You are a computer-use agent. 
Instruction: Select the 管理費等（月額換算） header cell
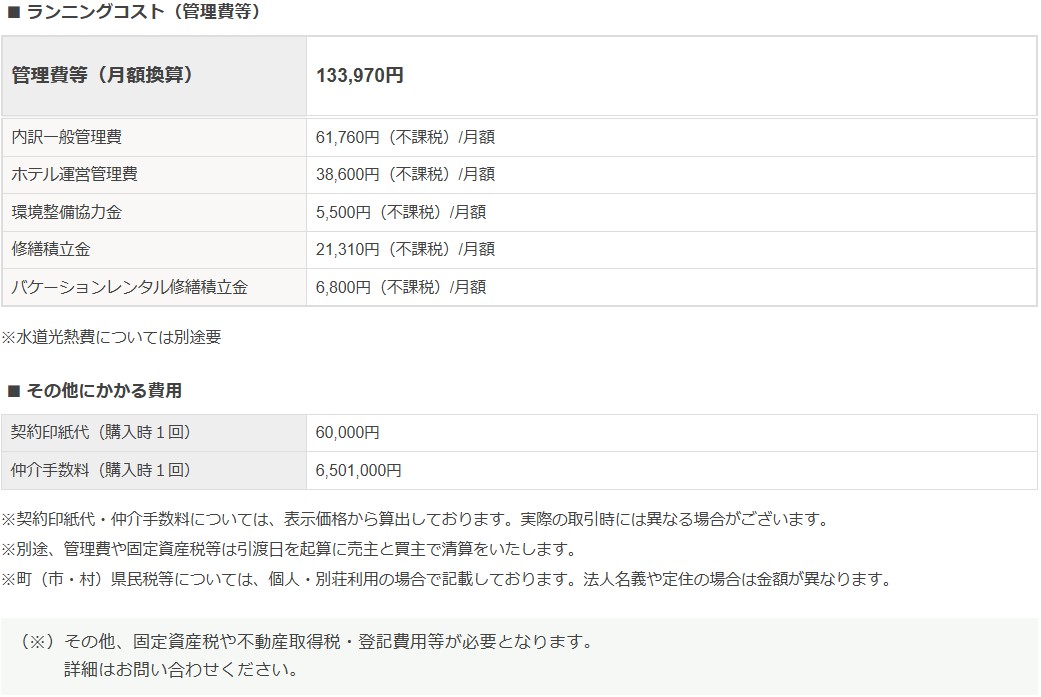click(x=102, y=76)
